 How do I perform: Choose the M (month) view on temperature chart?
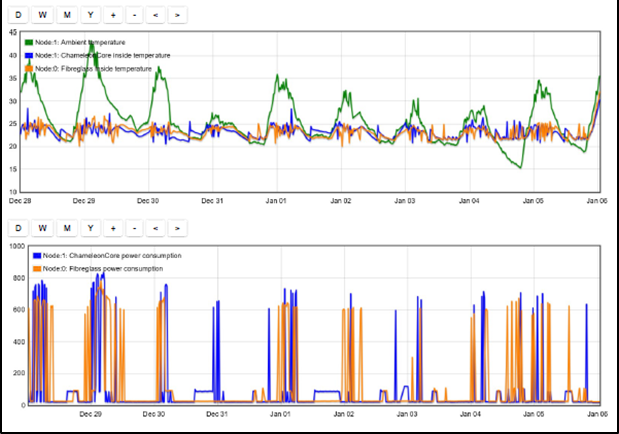pyautogui.click(x=67, y=15)
